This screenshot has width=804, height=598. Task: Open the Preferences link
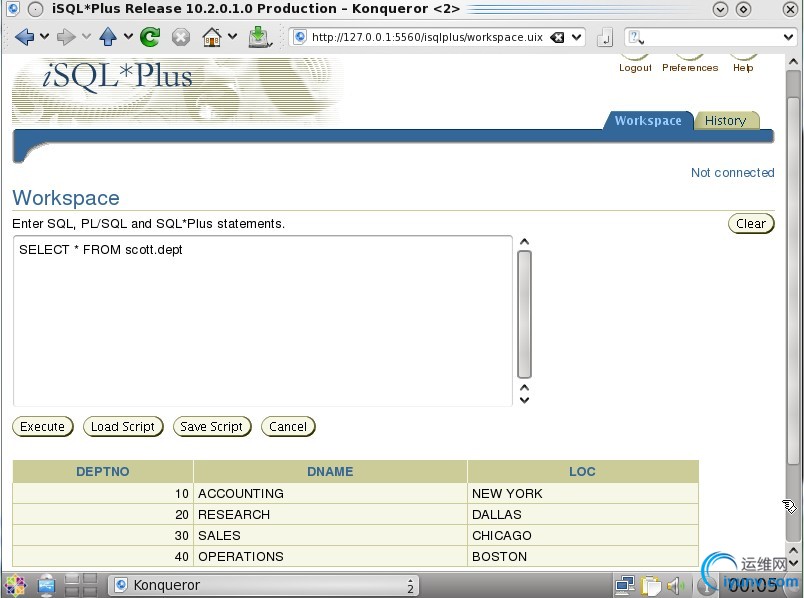click(690, 68)
